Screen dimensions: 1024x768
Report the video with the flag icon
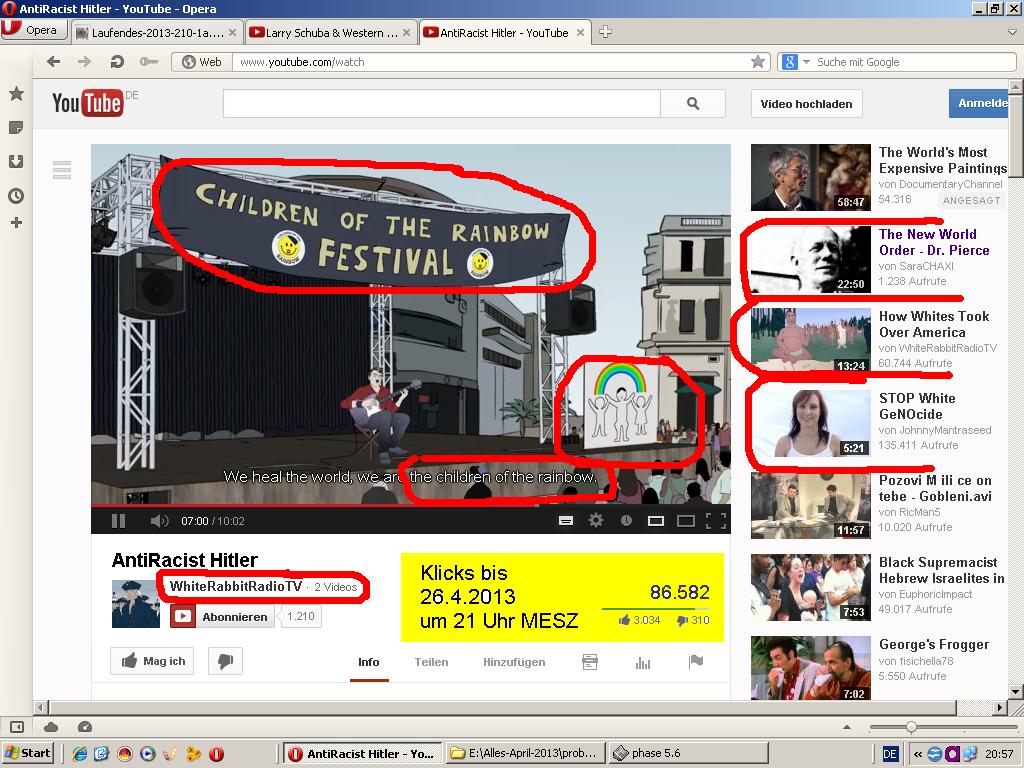pos(696,662)
